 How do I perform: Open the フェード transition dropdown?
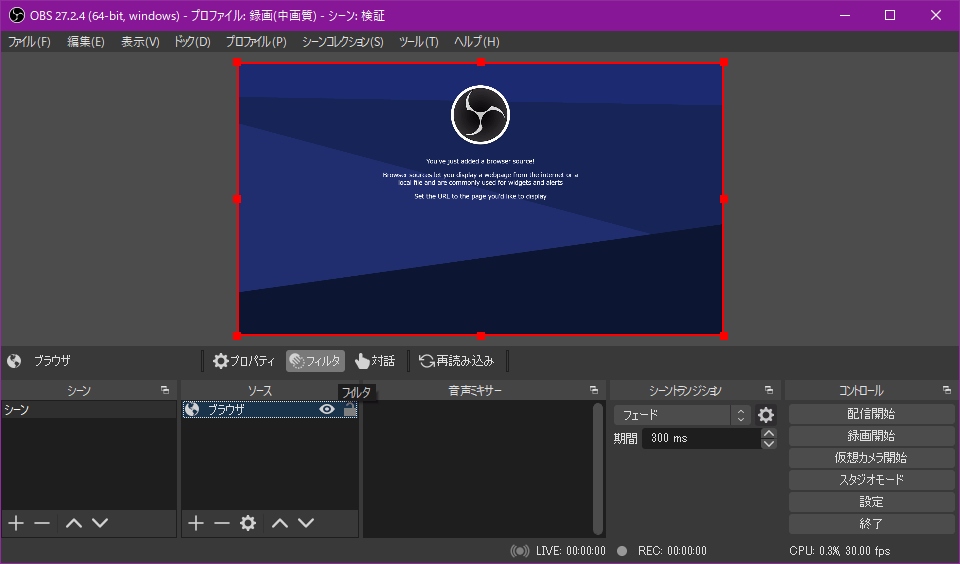tap(682, 415)
